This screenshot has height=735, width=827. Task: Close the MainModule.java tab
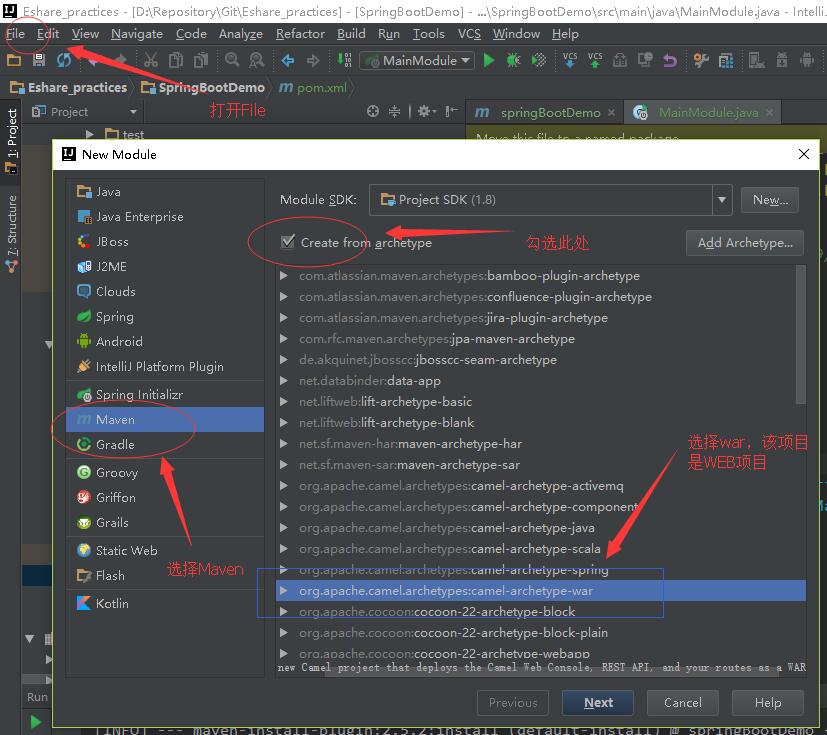pos(770,112)
